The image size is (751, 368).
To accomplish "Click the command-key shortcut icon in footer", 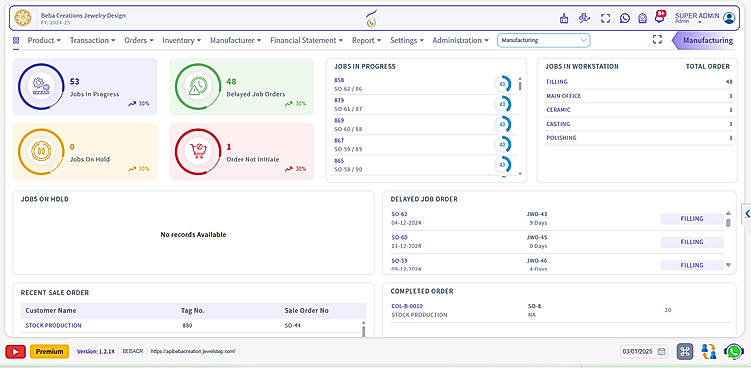I will pyautogui.click(x=685, y=351).
